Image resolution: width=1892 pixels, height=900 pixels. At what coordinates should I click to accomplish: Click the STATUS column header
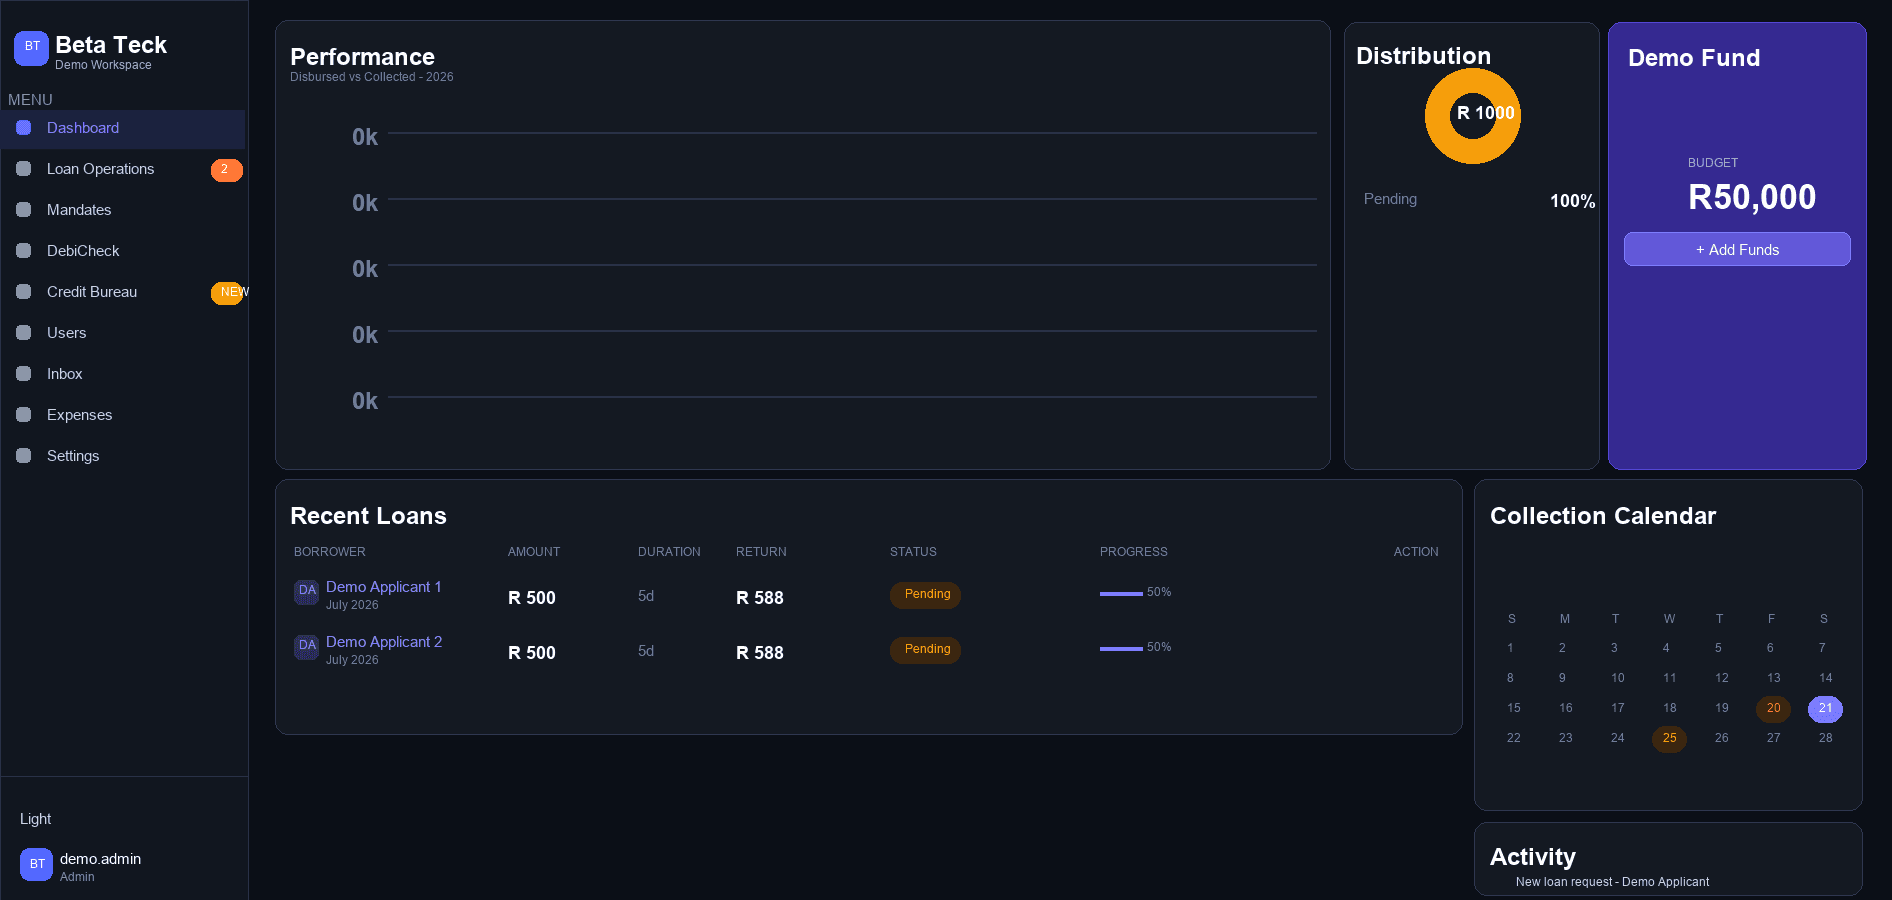pos(913,552)
